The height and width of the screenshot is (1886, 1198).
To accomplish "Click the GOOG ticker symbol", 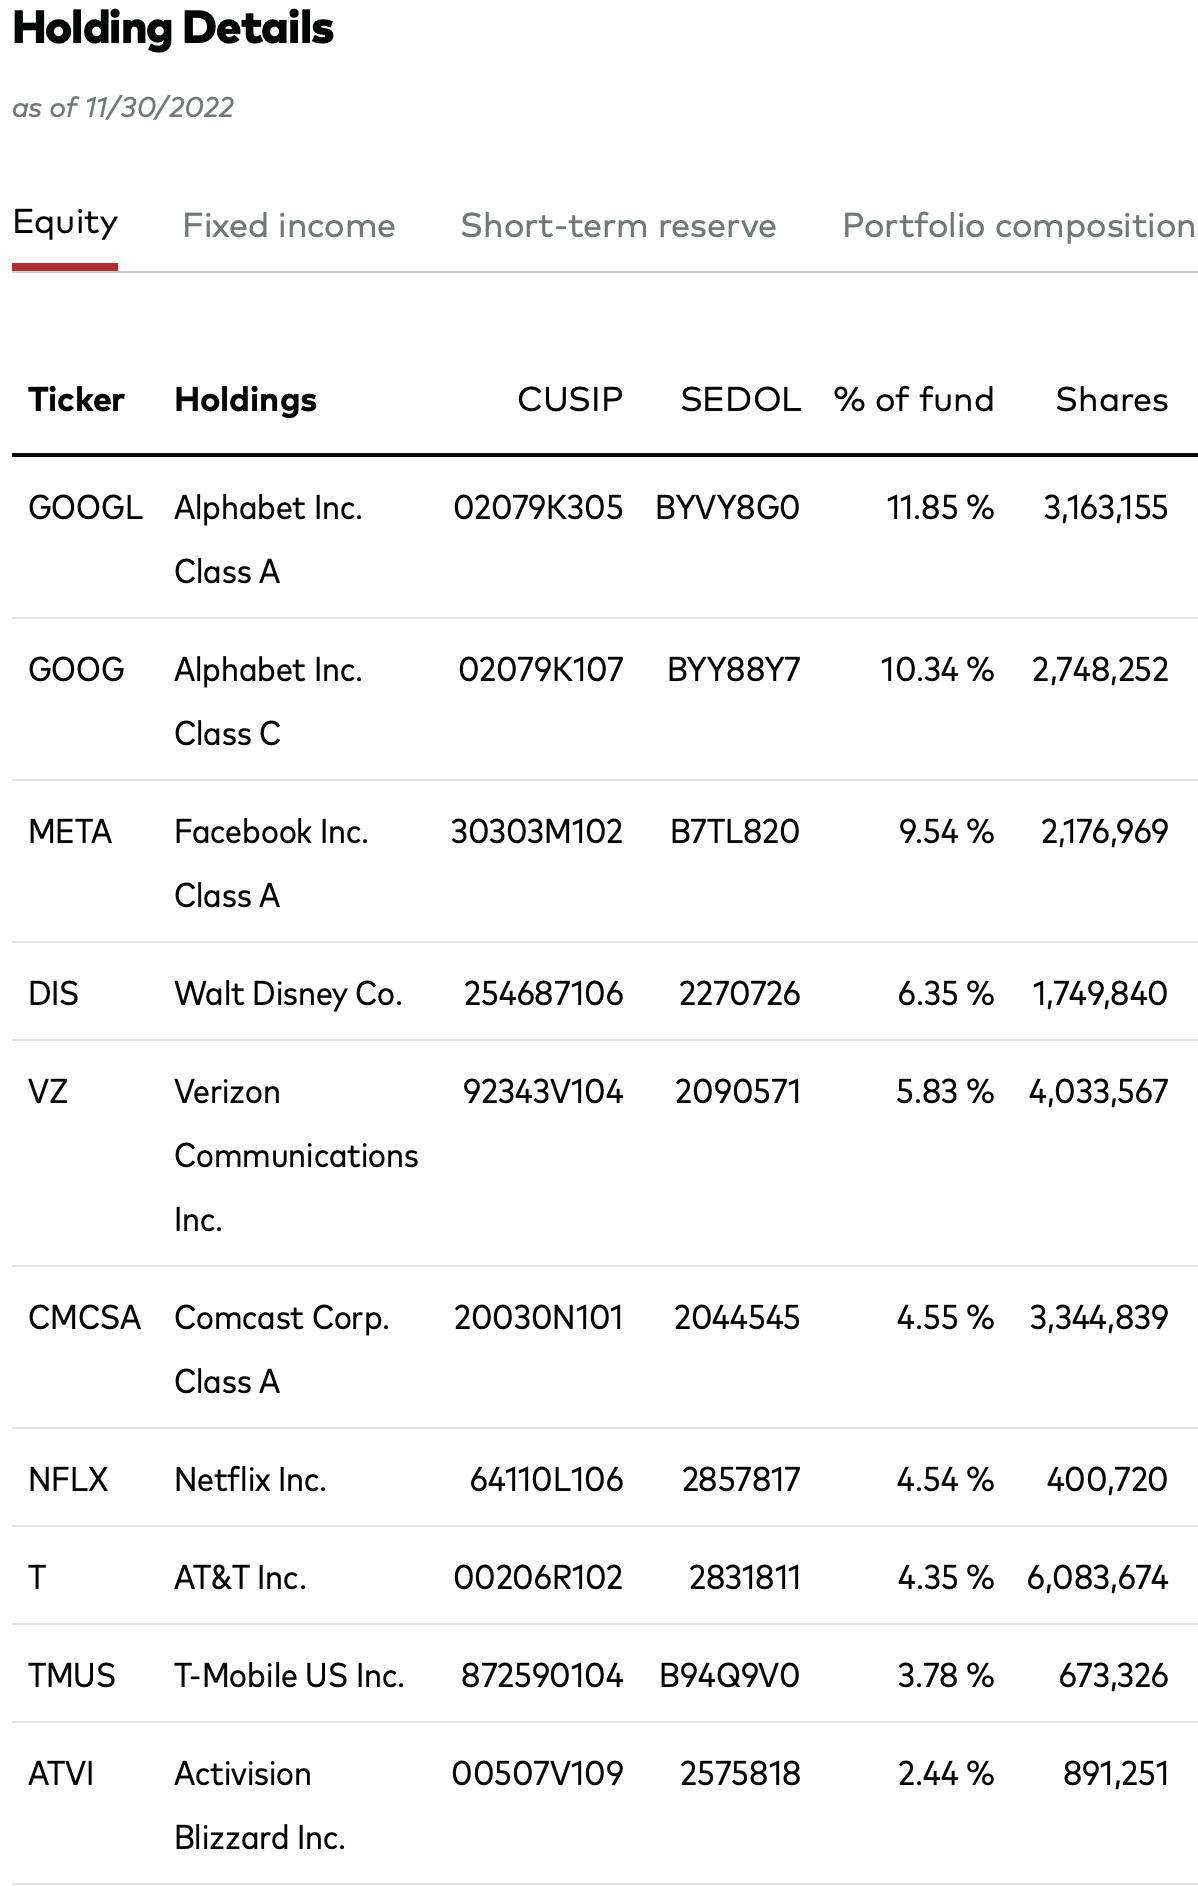I will pos(76,669).
